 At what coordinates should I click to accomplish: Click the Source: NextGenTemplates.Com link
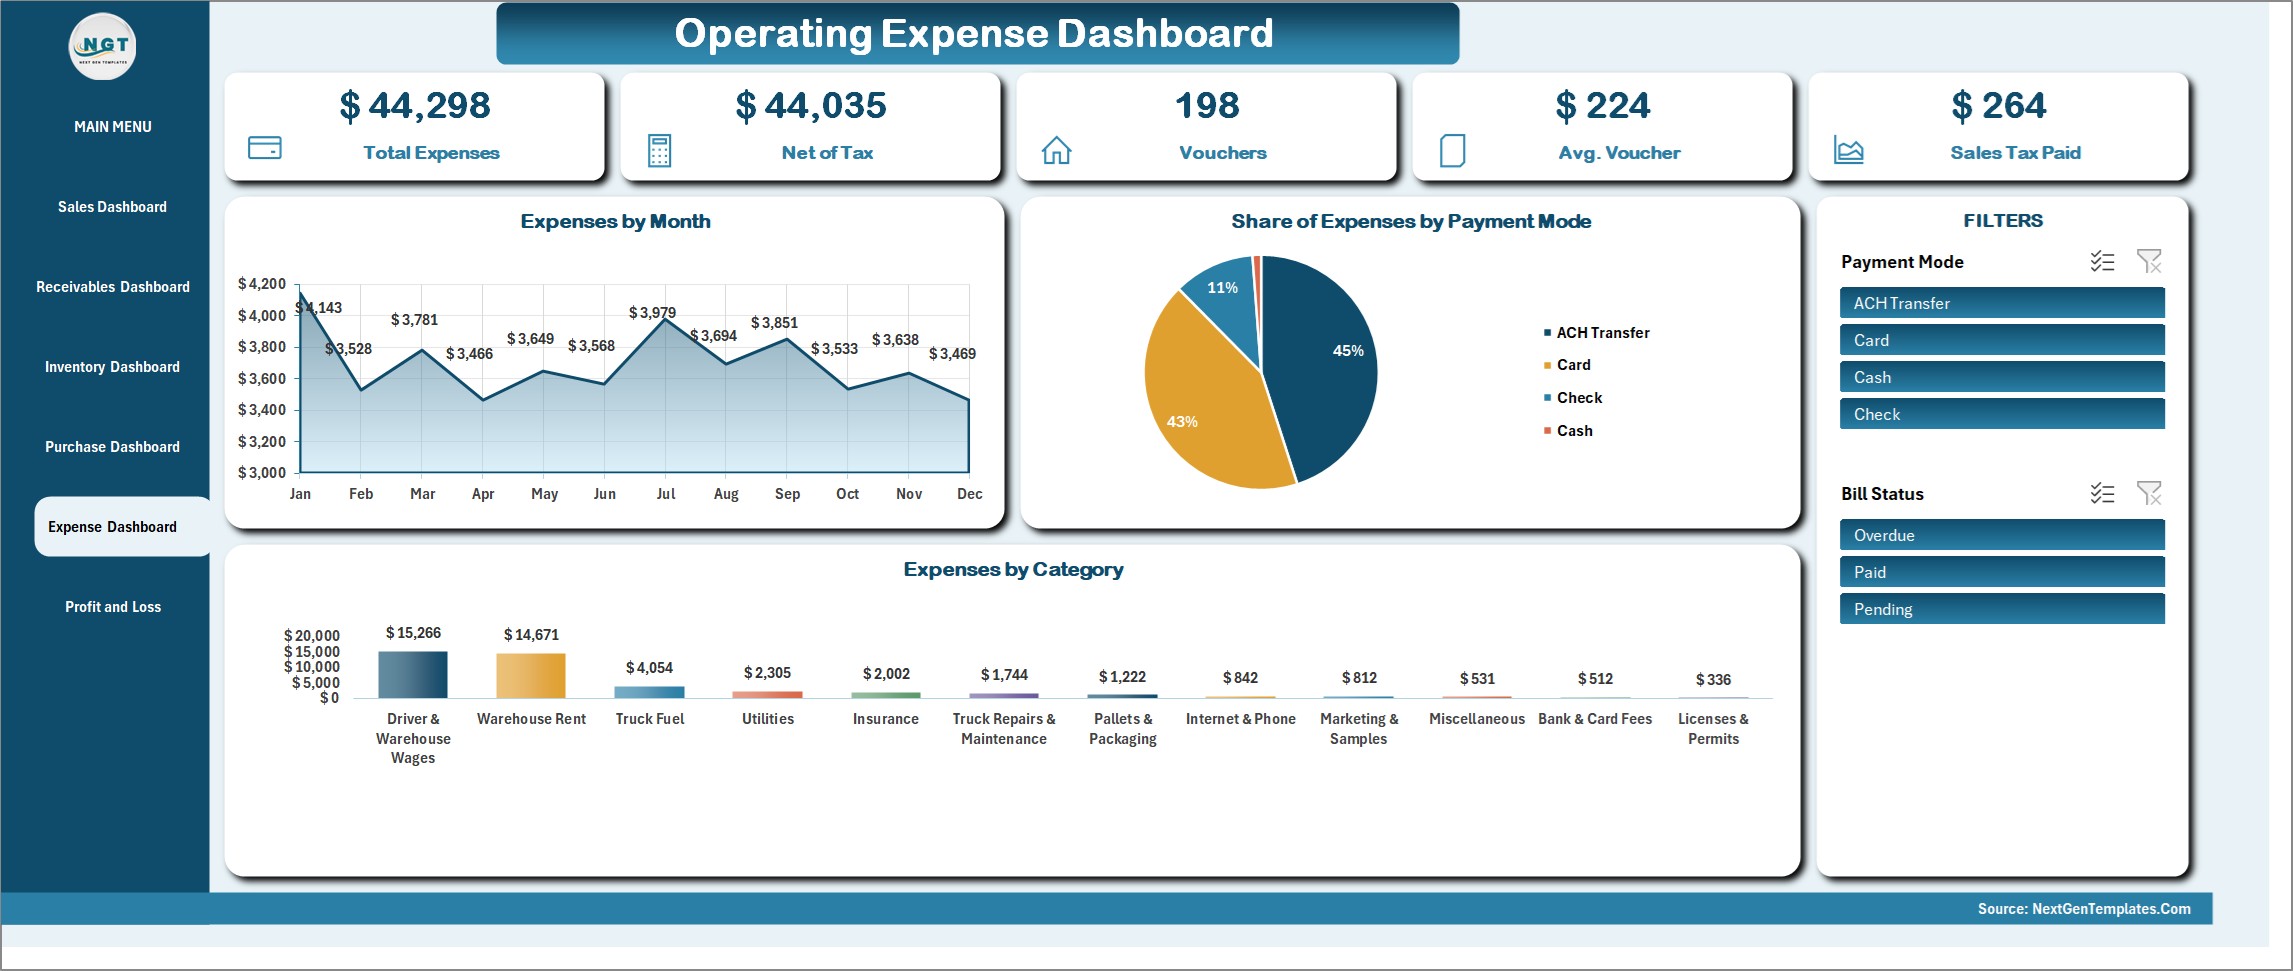click(2084, 909)
